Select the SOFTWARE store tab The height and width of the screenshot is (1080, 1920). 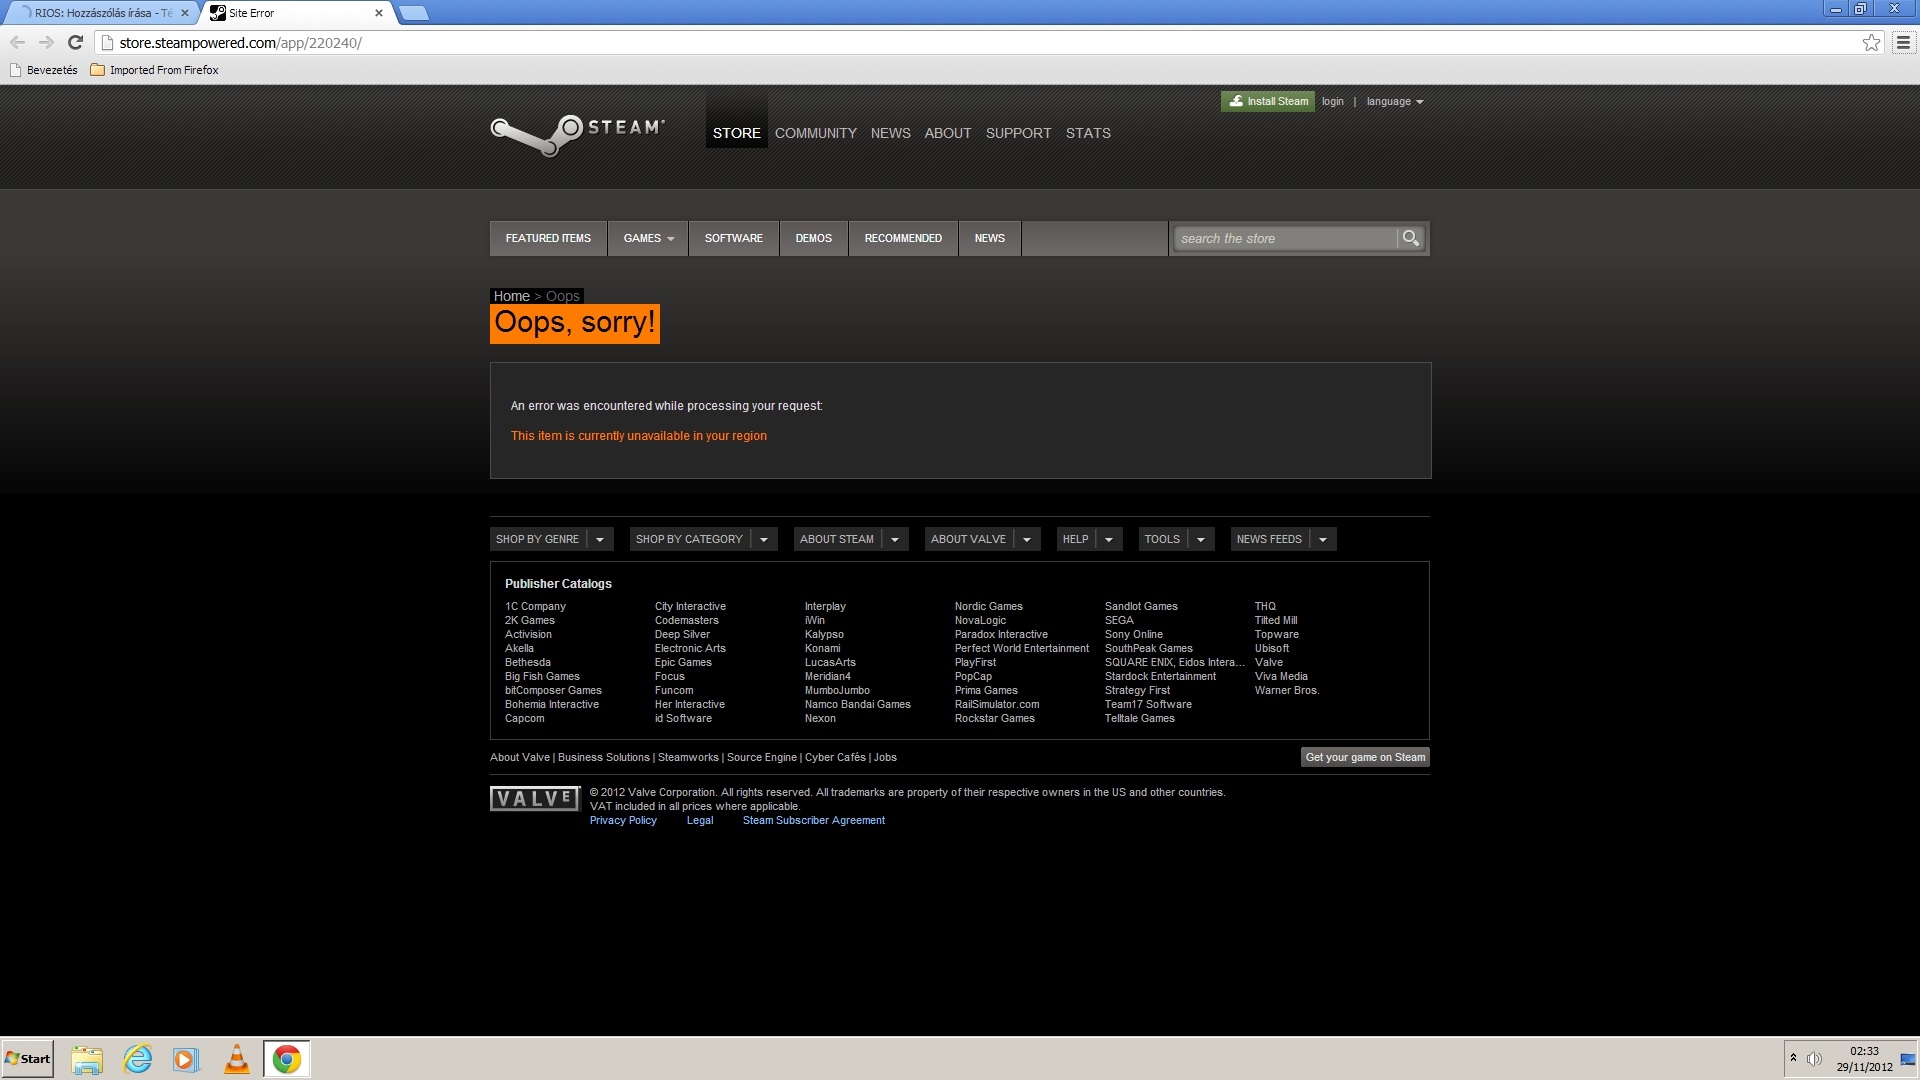click(x=733, y=238)
